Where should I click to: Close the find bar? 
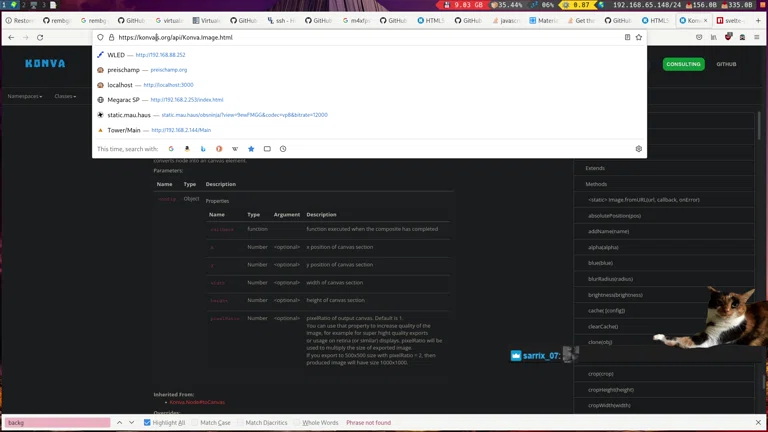[x=758, y=422]
